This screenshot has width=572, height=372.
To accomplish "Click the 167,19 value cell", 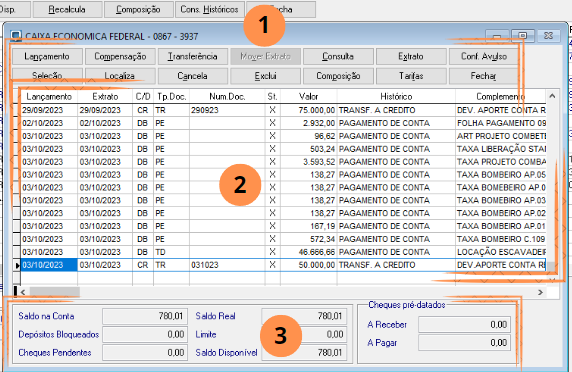I will pos(309,226).
